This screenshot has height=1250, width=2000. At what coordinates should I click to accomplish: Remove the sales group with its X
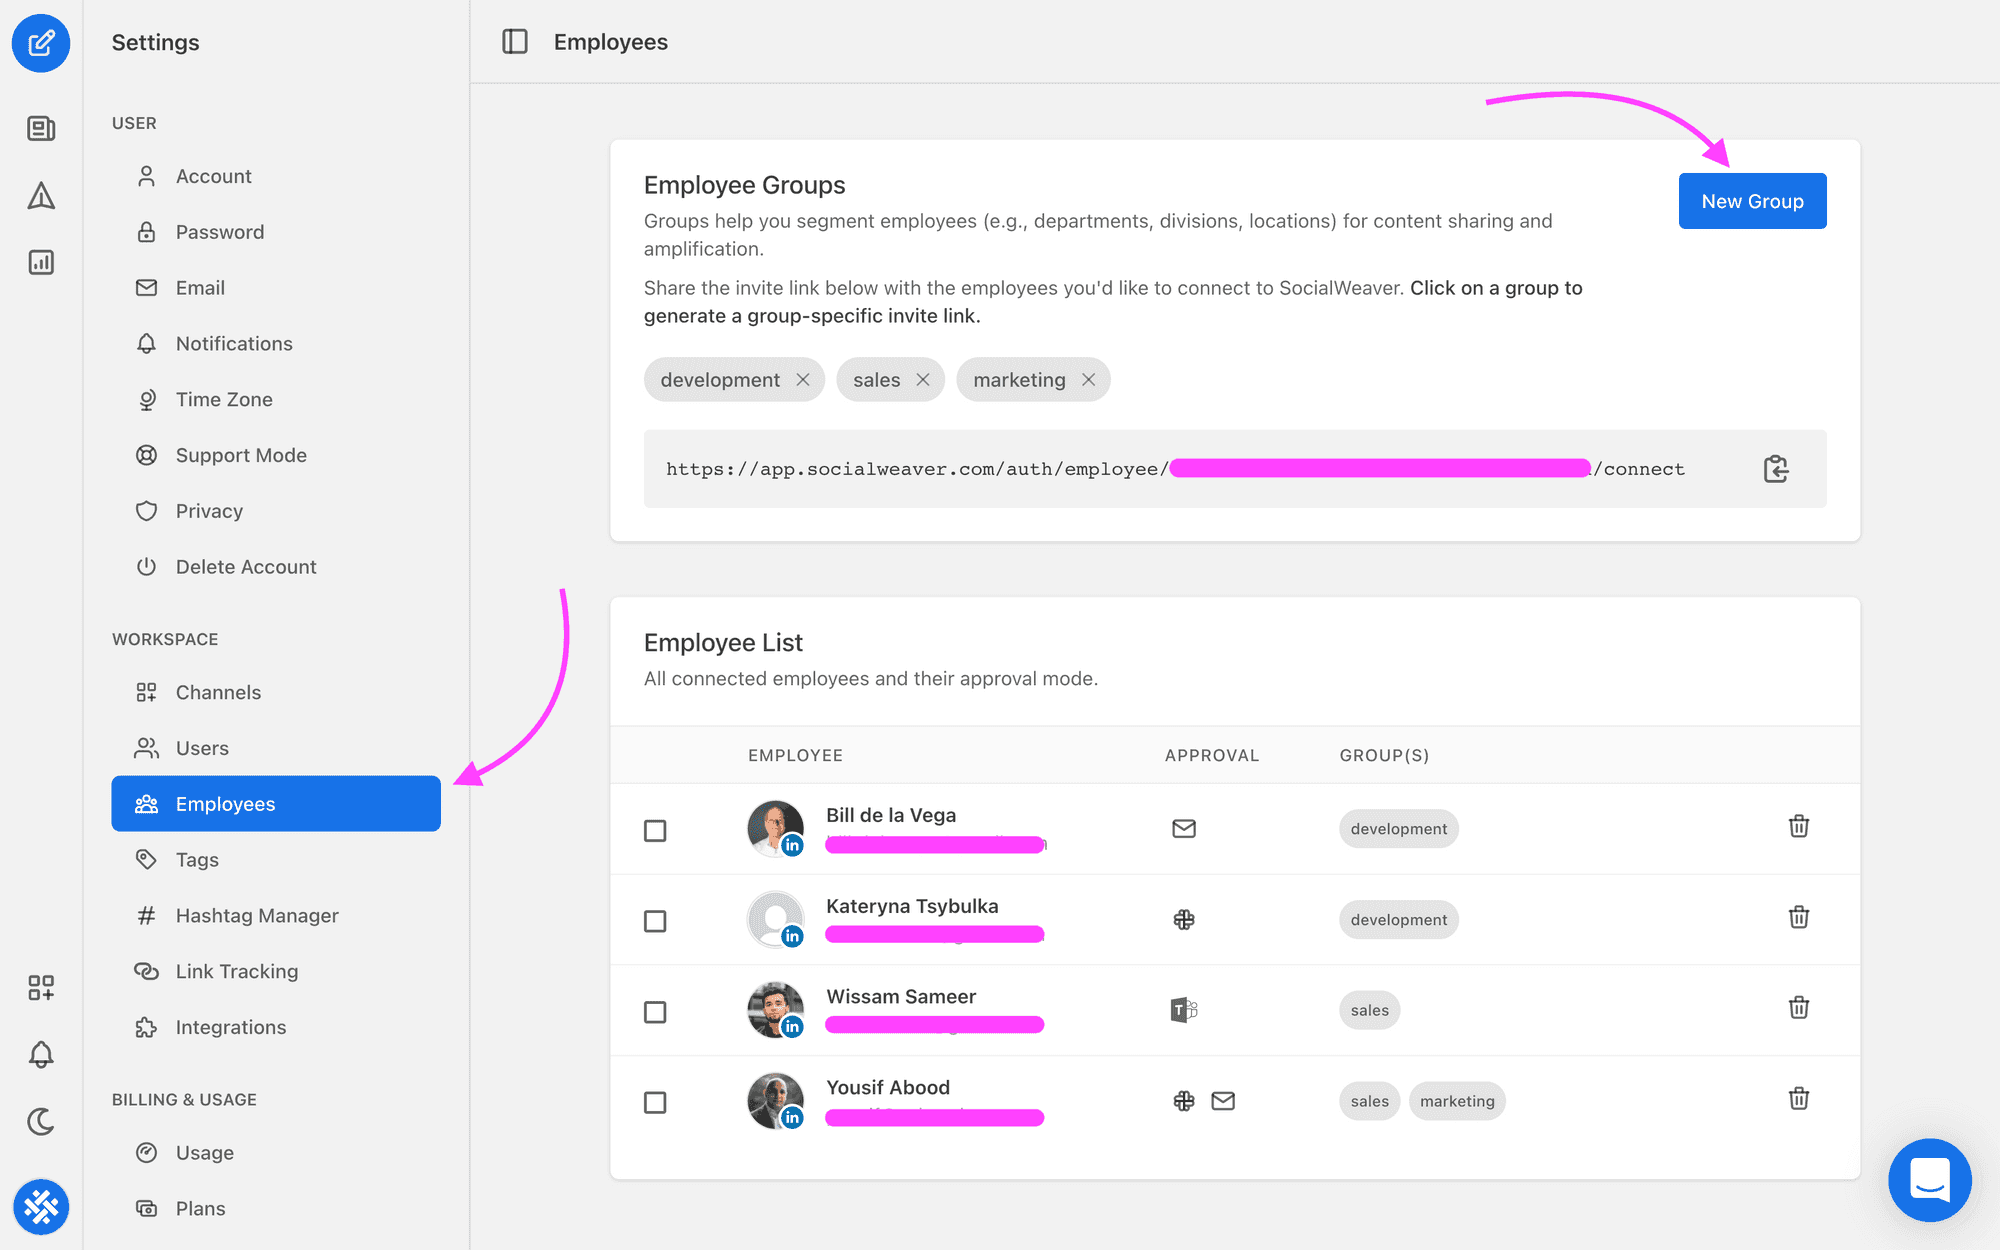pyautogui.click(x=923, y=380)
